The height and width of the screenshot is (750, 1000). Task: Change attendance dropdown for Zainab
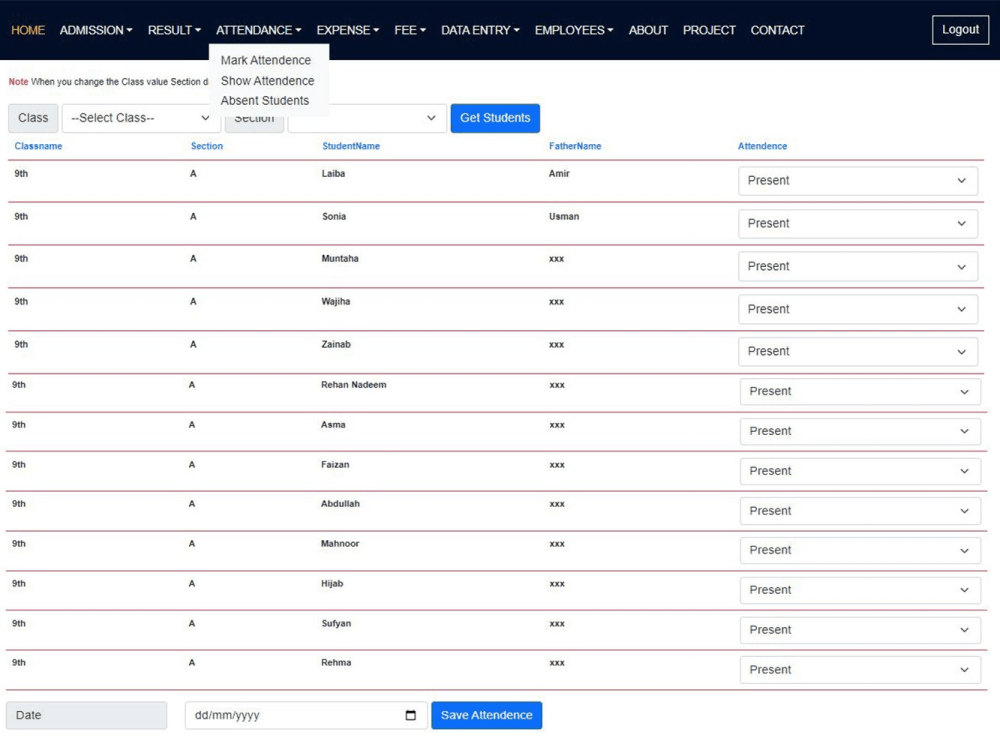click(858, 351)
